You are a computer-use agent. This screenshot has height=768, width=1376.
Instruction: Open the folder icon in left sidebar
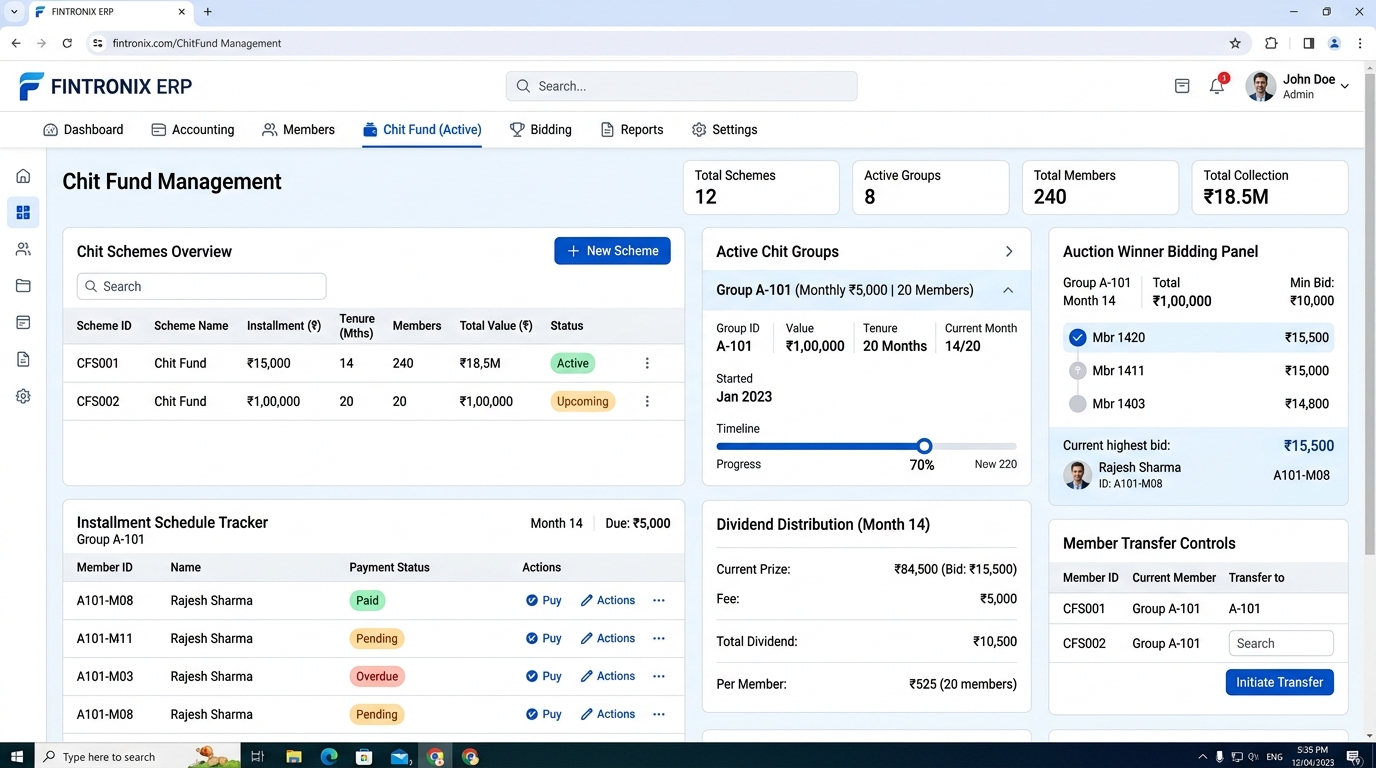(x=23, y=286)
